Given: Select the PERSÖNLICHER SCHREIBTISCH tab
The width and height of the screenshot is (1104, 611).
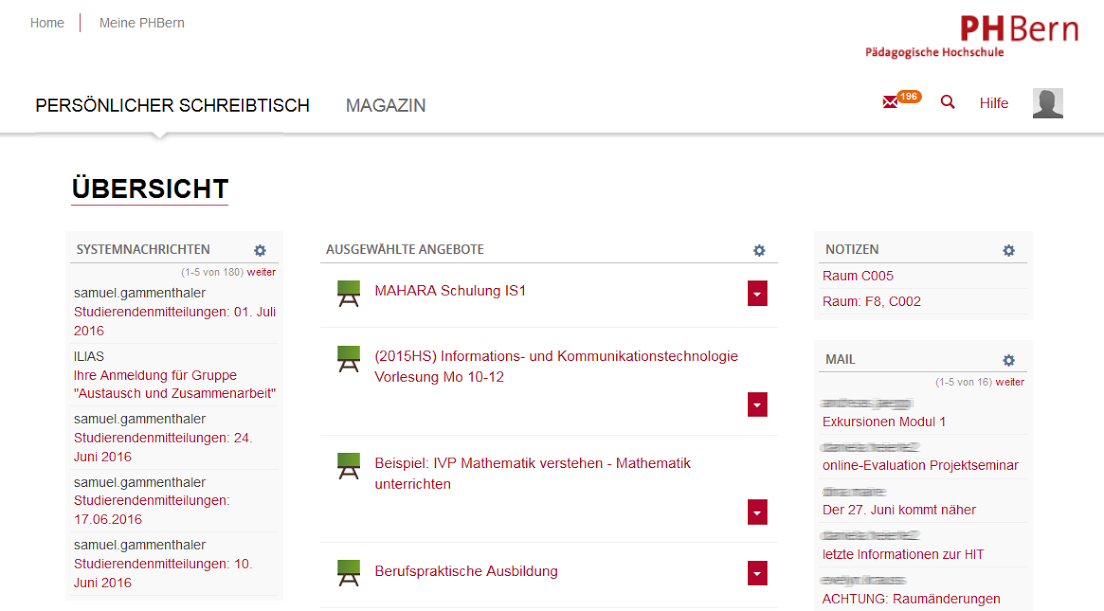Looking at the screenshot, I should 172,105.
